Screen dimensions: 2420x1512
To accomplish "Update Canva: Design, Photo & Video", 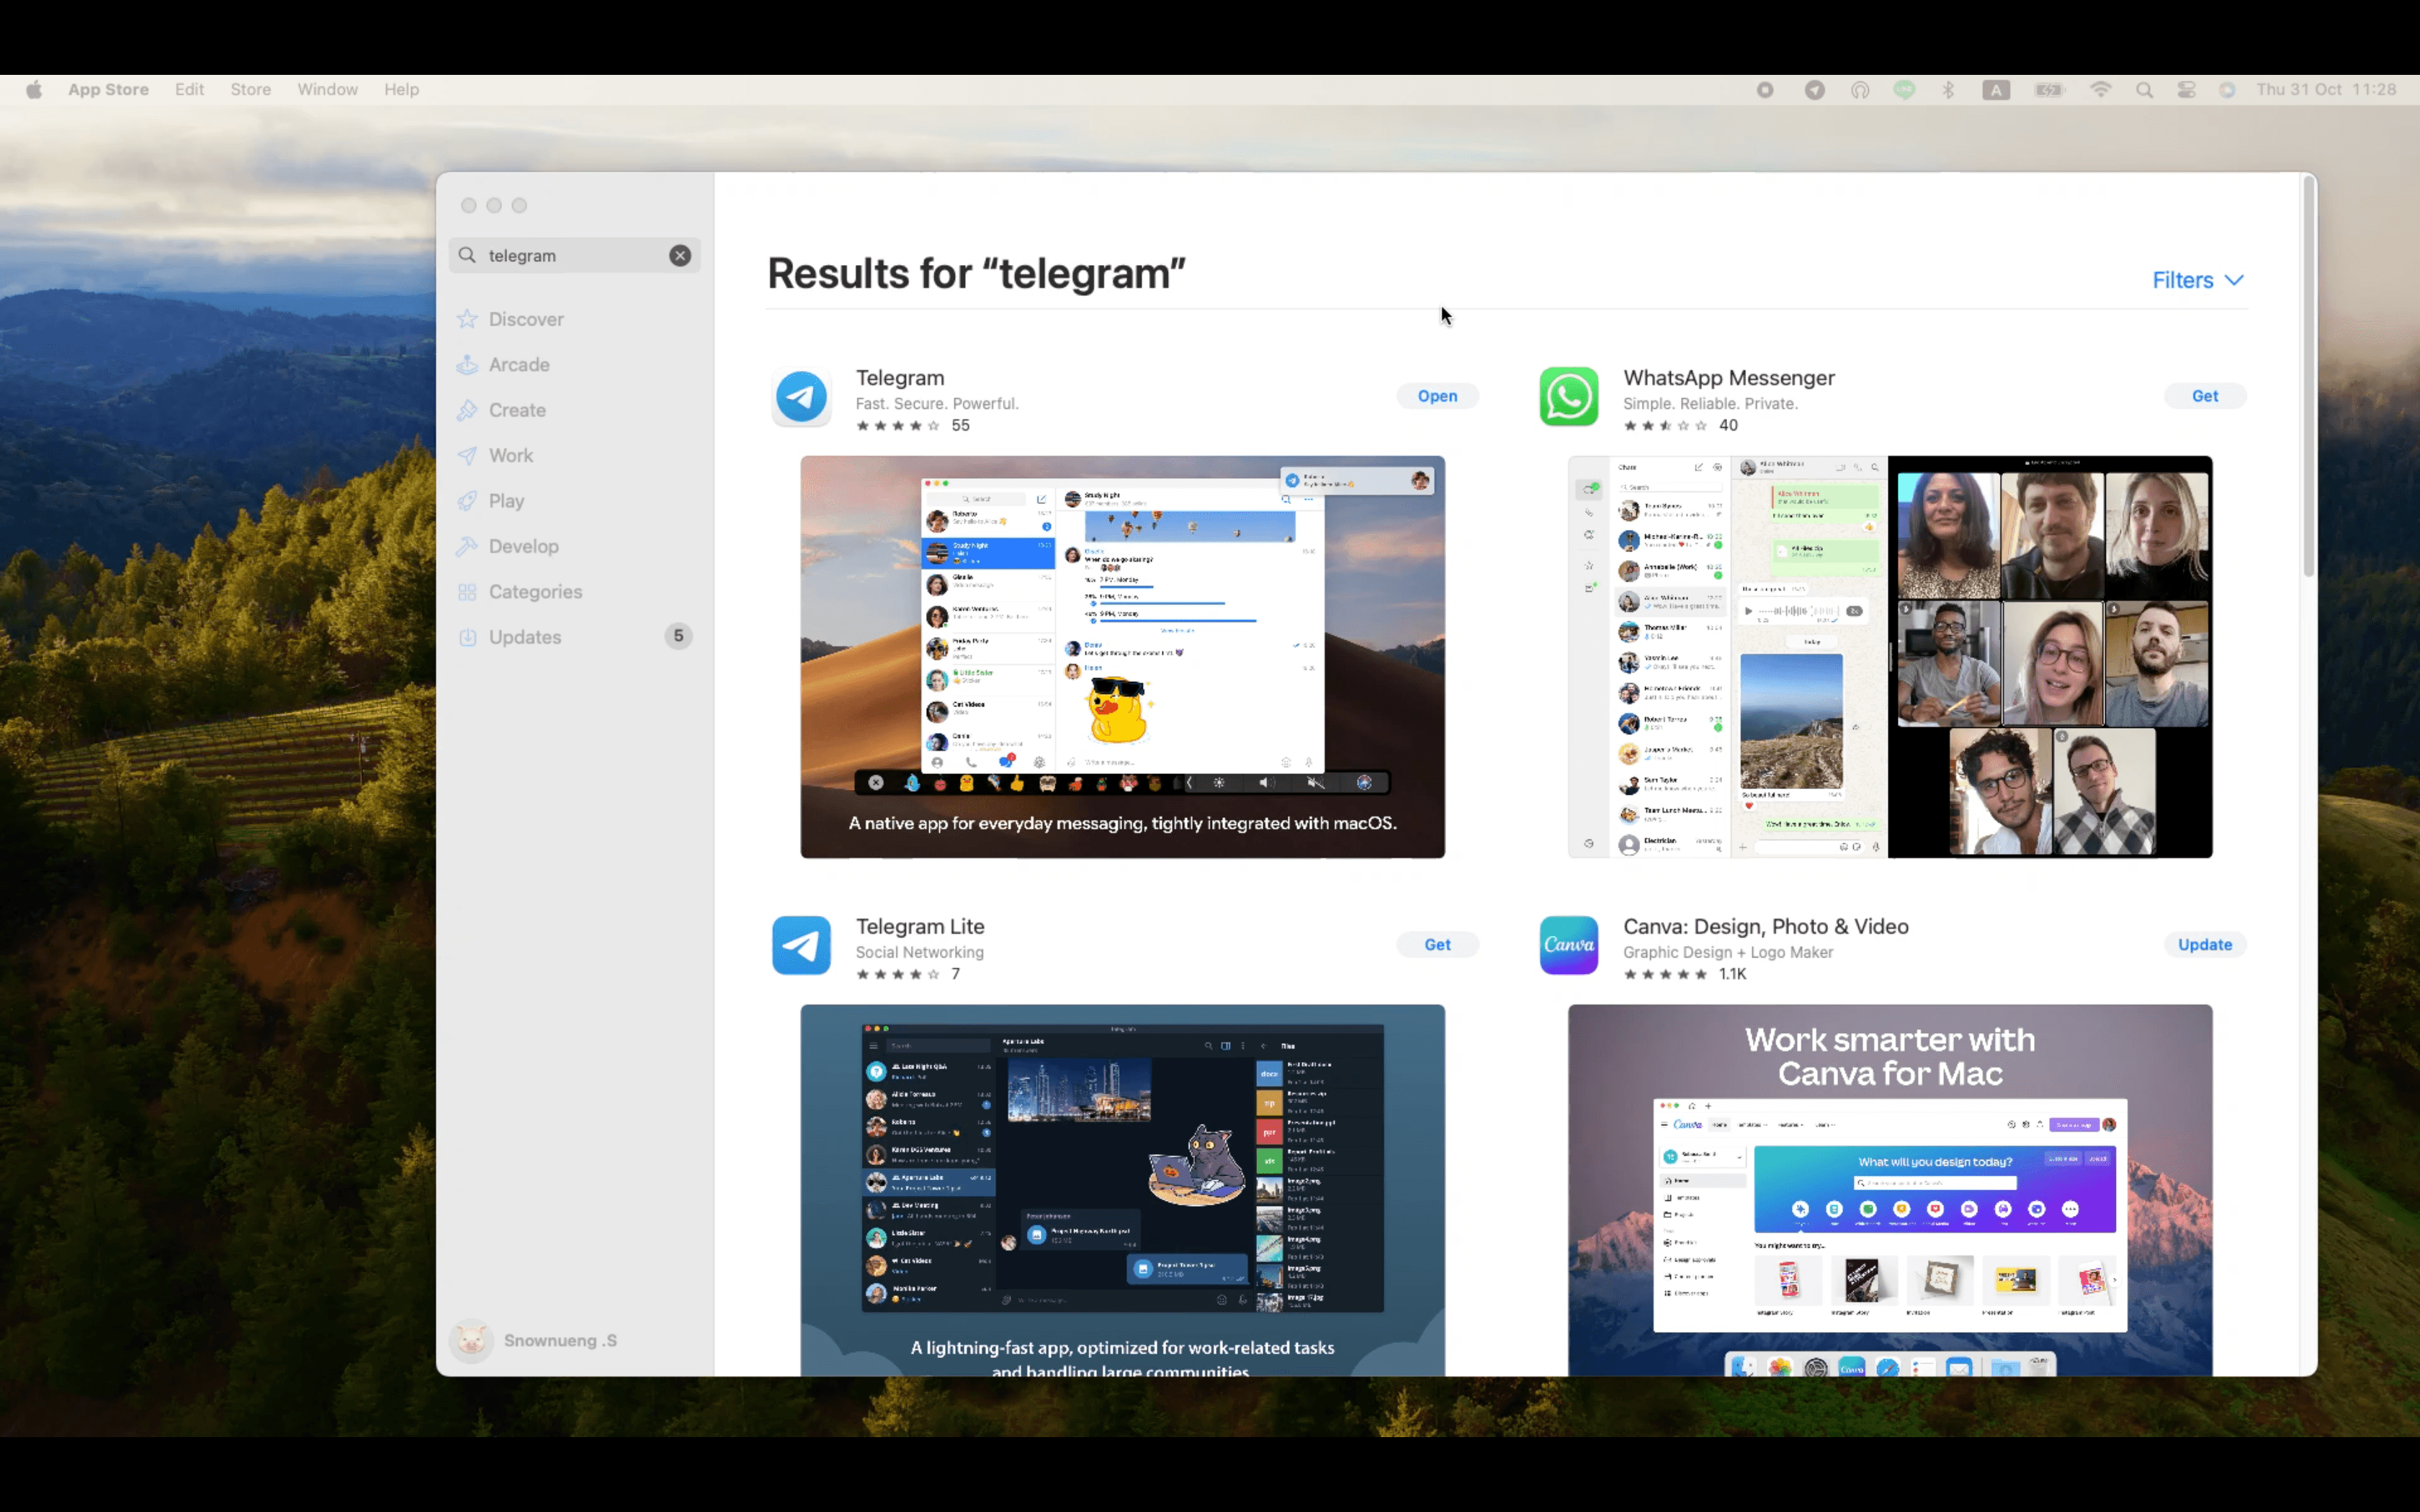I will tap(2204, 944).
